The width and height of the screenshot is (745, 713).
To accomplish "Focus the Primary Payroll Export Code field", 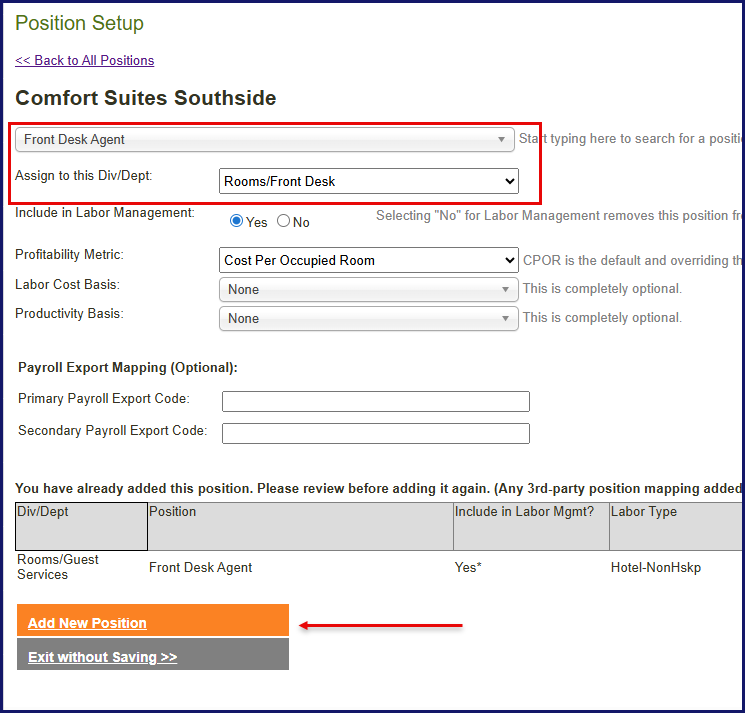I will 375,401.
